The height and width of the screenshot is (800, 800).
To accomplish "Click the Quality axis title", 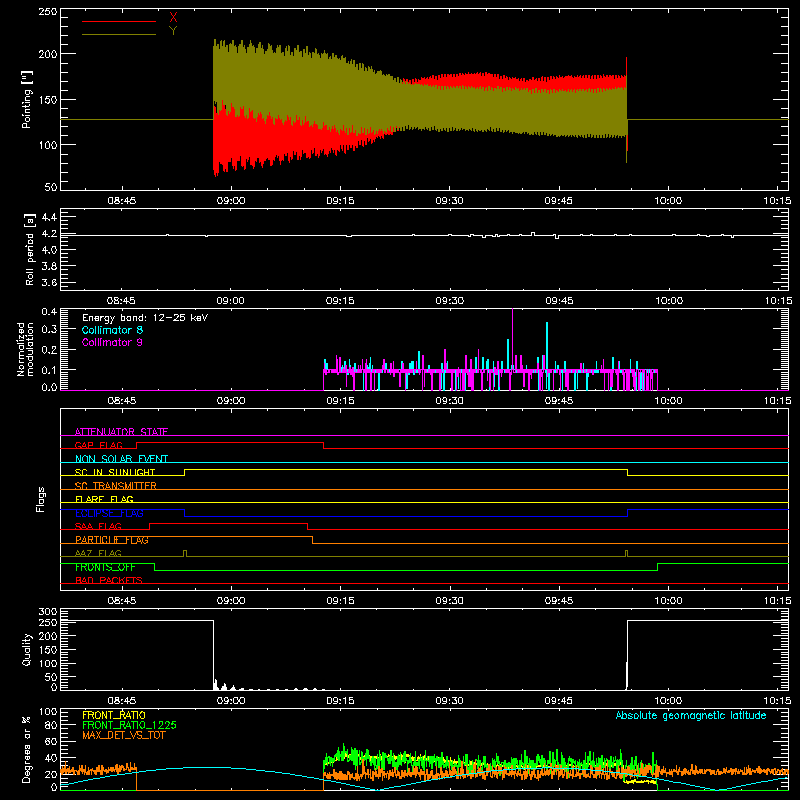I will coord(27,649).
